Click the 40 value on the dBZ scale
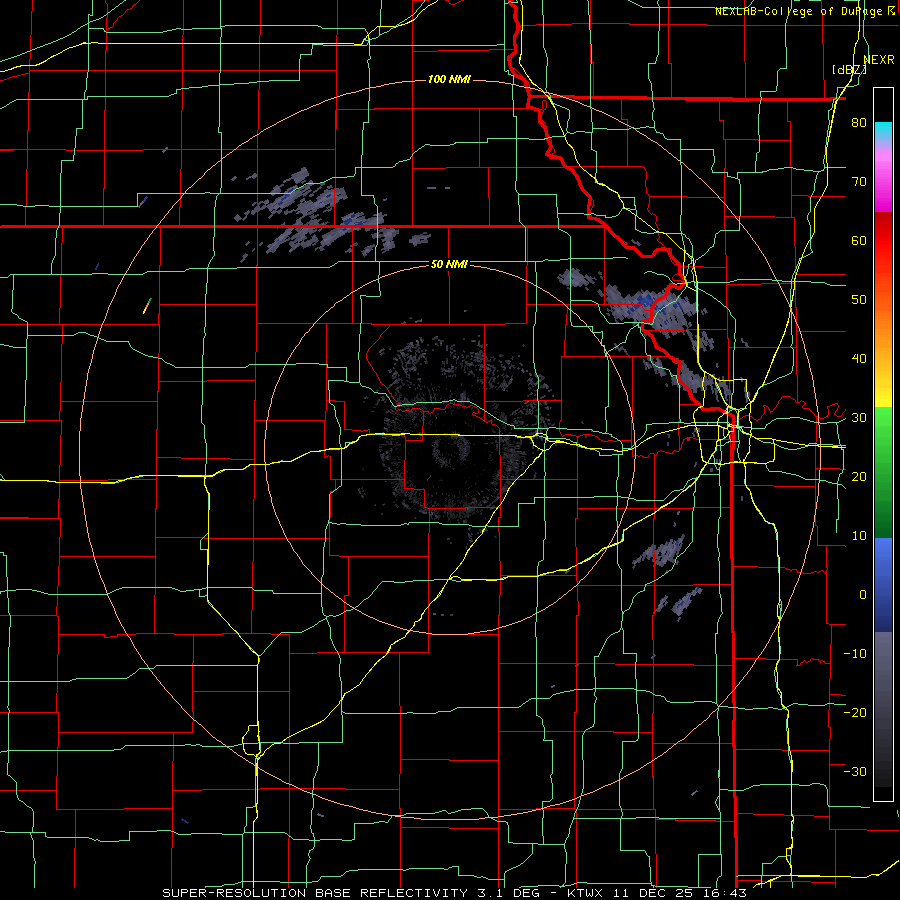 [859, 359]
